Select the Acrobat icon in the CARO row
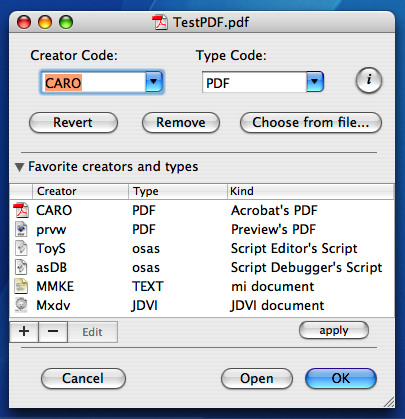405x419 pixels. click(21, 210)
